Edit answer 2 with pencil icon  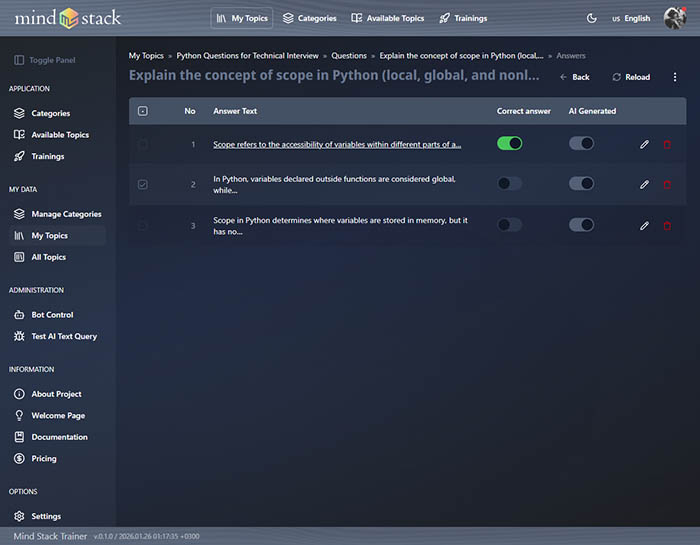644,184
